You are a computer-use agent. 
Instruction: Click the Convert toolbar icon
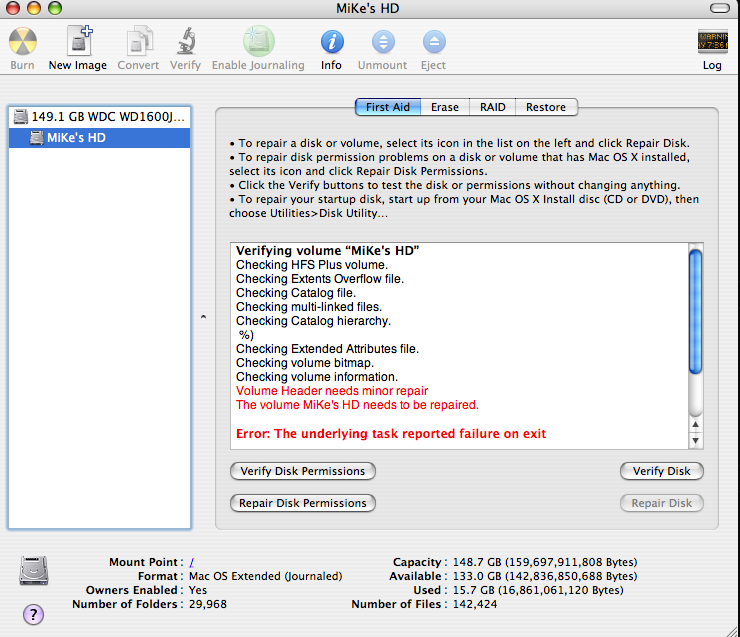tap(139, 41)
